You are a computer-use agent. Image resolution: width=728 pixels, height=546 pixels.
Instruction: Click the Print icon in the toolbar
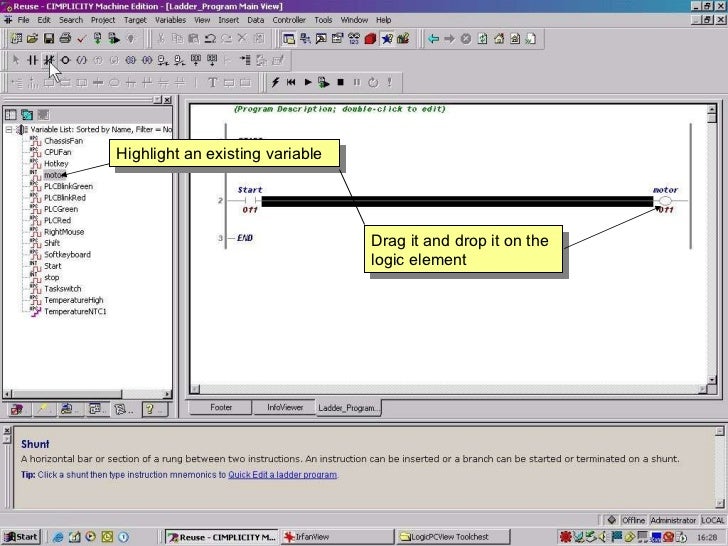[64, 39]
